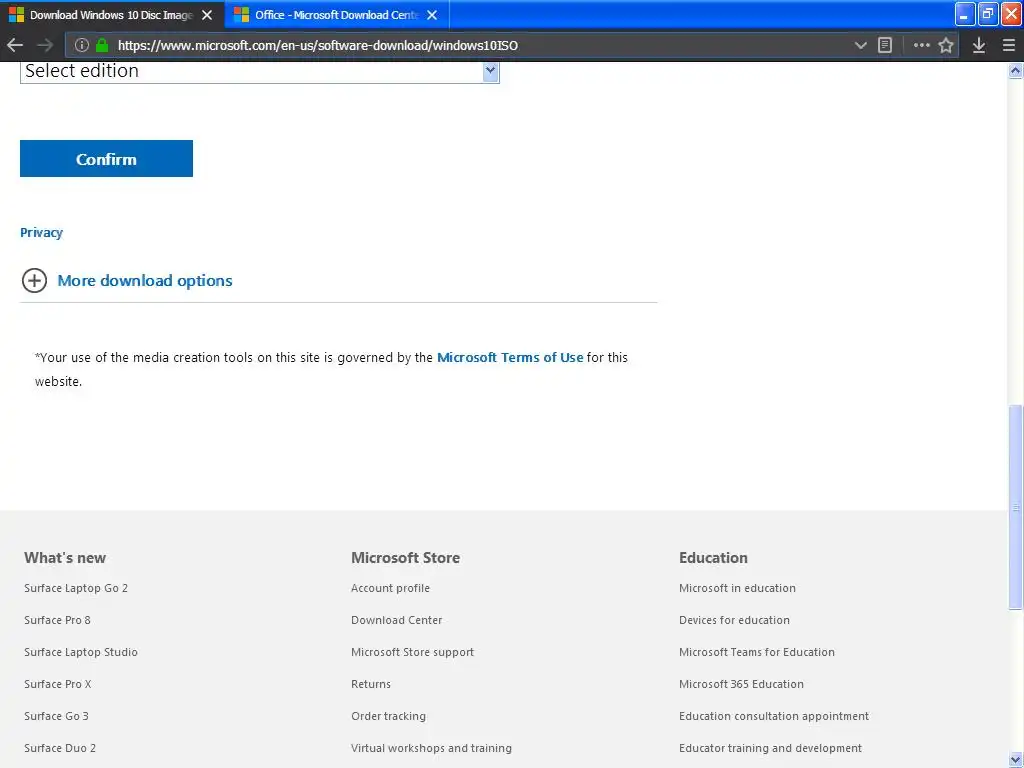Viewport: 1024px width, 768px height.
Task: Open Account profile footer link
Action: pyautogui.click(x=391, y=588)
